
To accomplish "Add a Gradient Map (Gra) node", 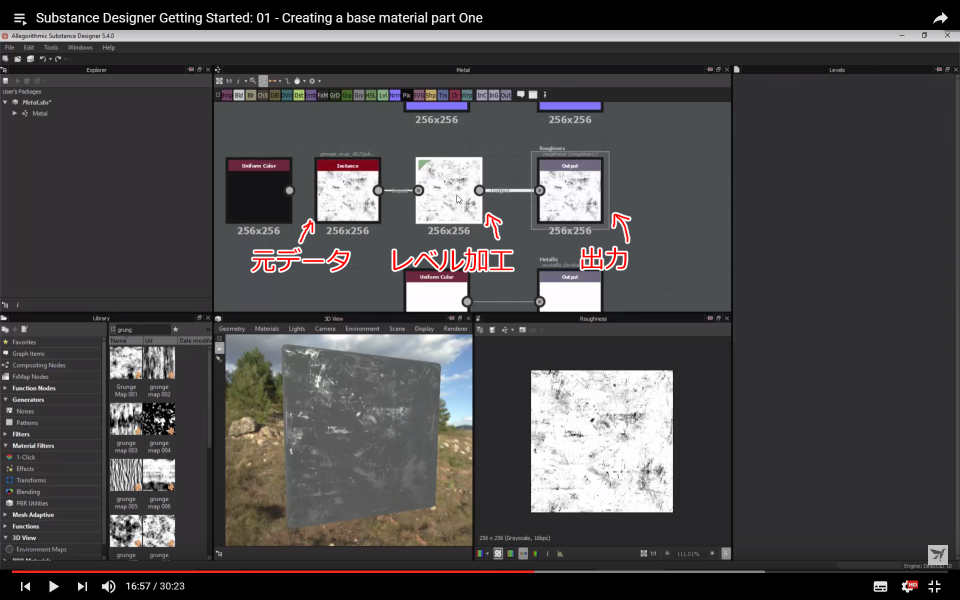I will coord(347,95).
